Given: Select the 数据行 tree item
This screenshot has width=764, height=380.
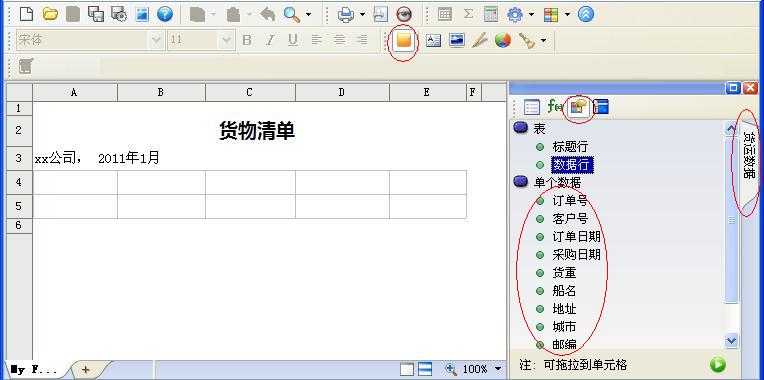Looking at the screenshot, I should [x=572, y=165].
